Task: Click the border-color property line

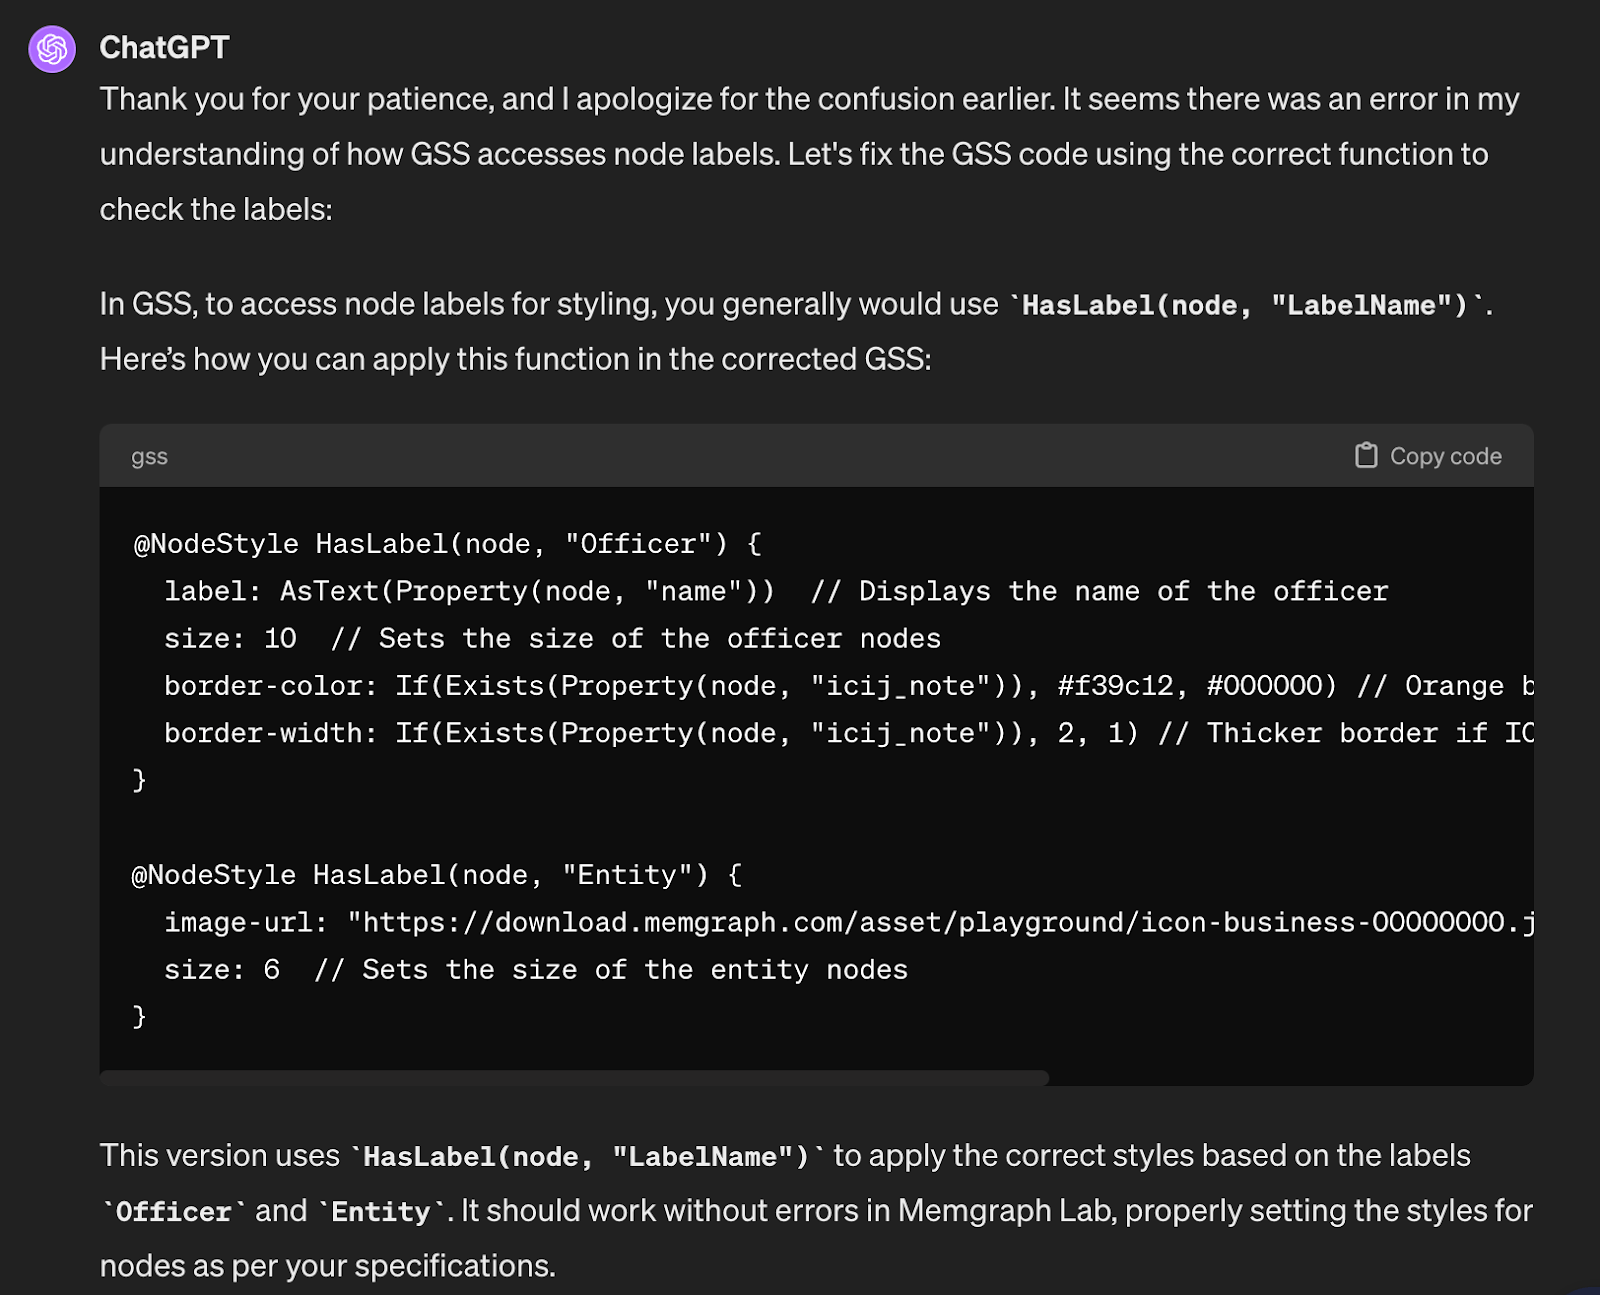Action: coord(265,685)
